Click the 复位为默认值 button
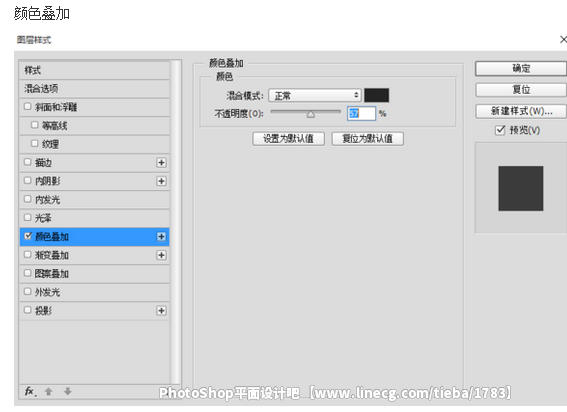 tap(367, 139)
